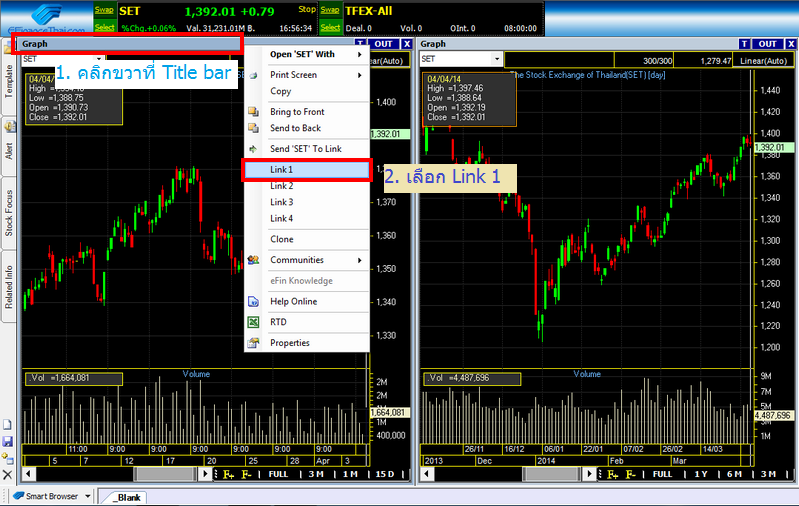
Task: Click the T button on right Graph window
Action: click(744, 44)
